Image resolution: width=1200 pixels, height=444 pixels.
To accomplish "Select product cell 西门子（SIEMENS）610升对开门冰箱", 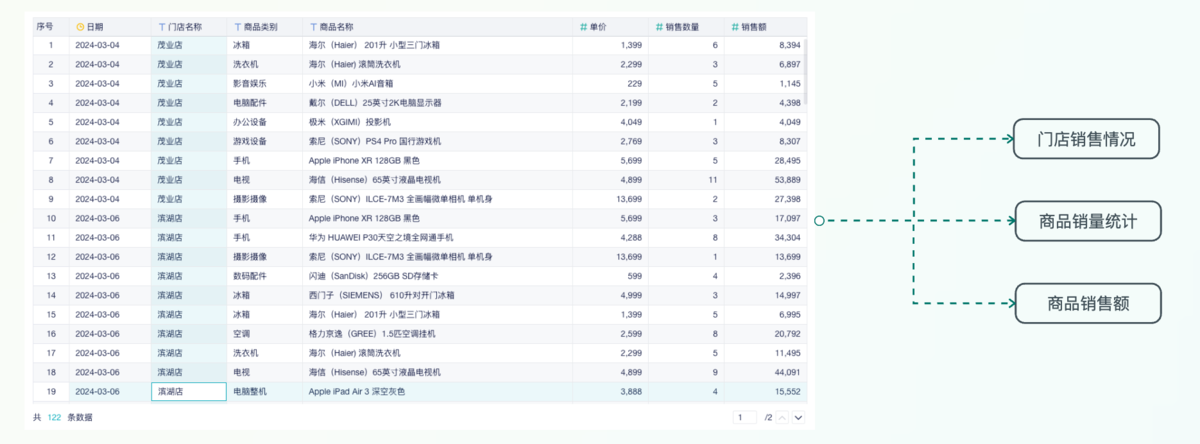I will tap(437, 295).
